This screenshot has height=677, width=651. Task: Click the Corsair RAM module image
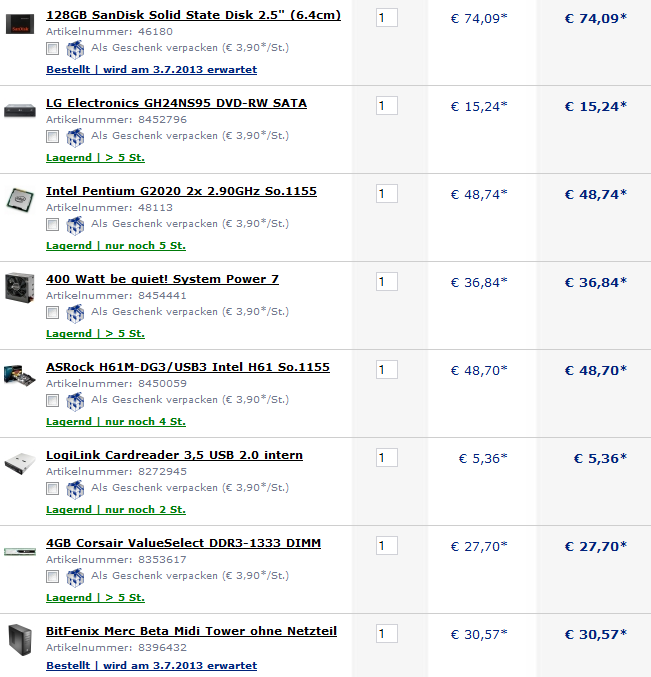(x=19, y=552)
